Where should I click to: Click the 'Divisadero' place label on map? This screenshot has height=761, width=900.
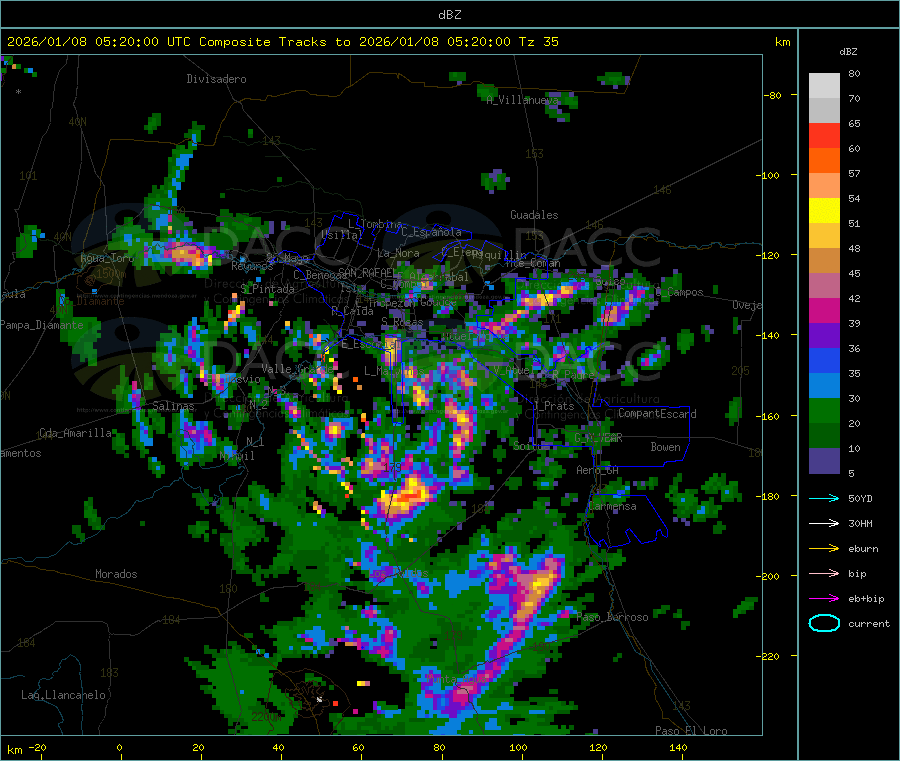coord(216,79)
